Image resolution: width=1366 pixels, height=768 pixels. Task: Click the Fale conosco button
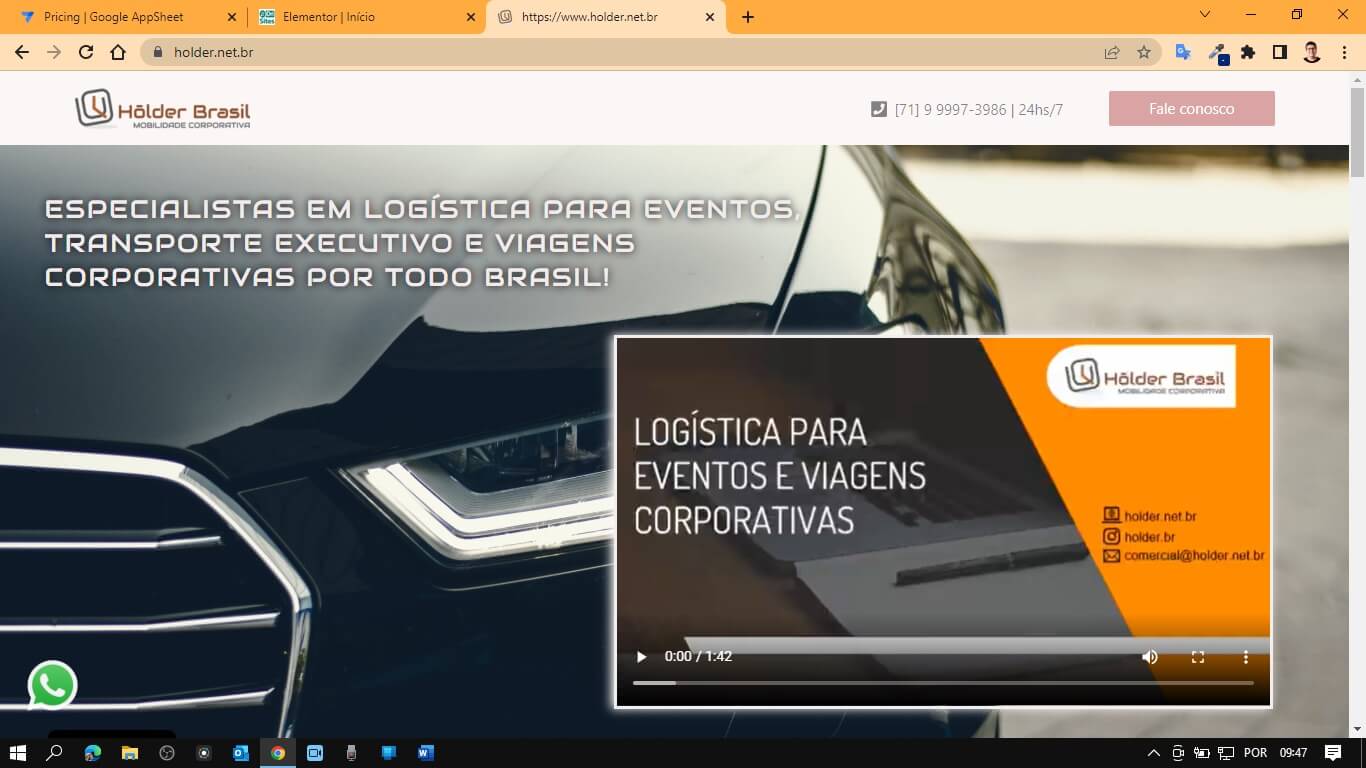click(1191, 109)
